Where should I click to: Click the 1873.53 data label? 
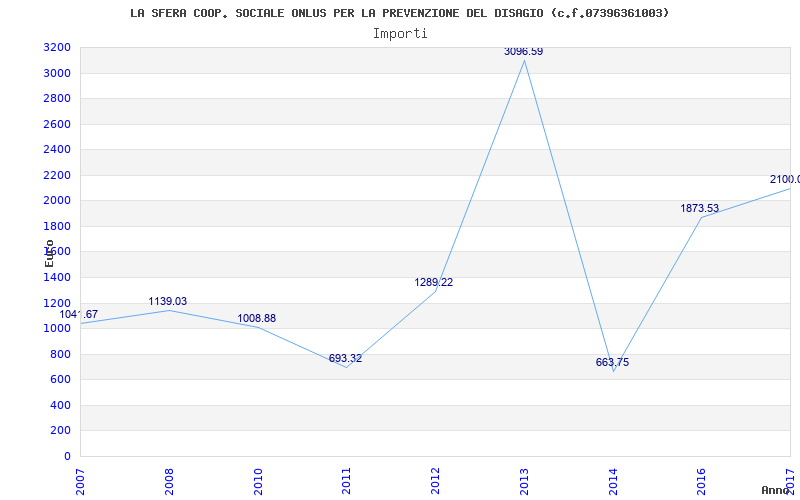coord(699,209)
